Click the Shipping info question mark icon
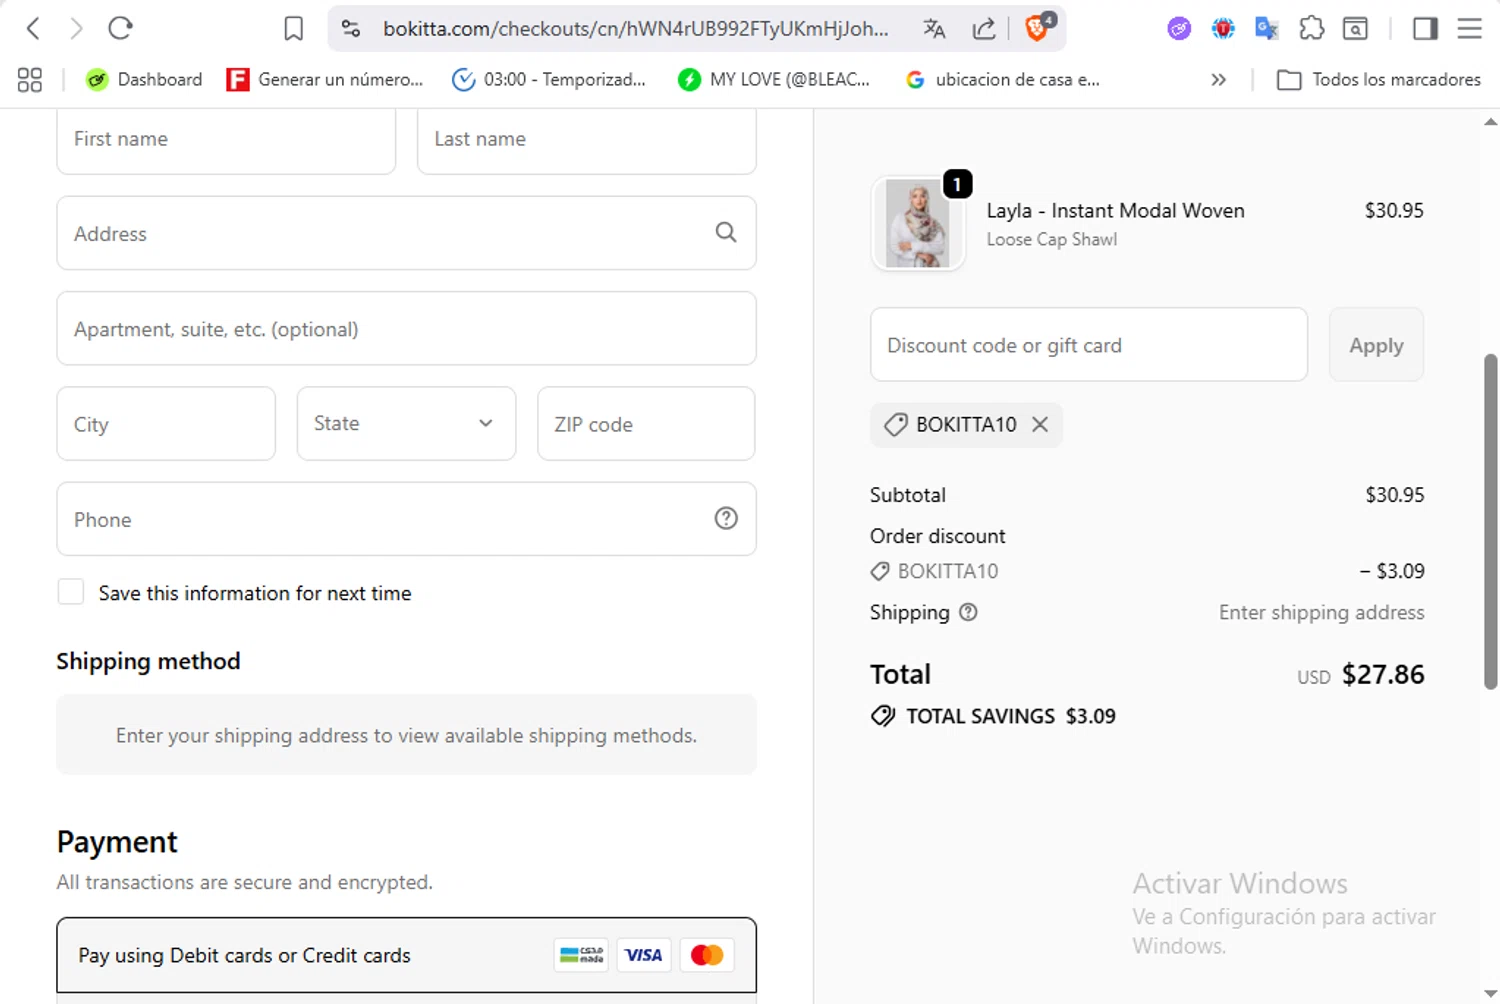This screenshot has height=1004, width=1500. pos(968,612)
